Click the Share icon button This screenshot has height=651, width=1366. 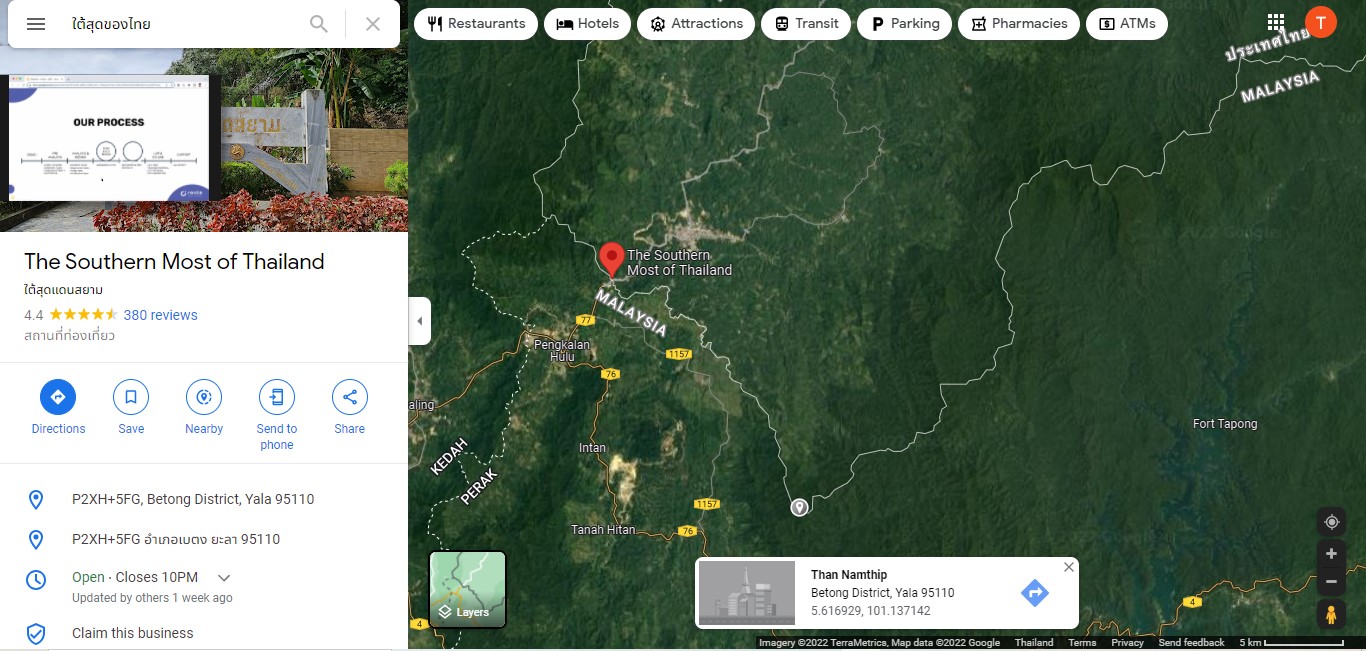click(x=350, y=397)
